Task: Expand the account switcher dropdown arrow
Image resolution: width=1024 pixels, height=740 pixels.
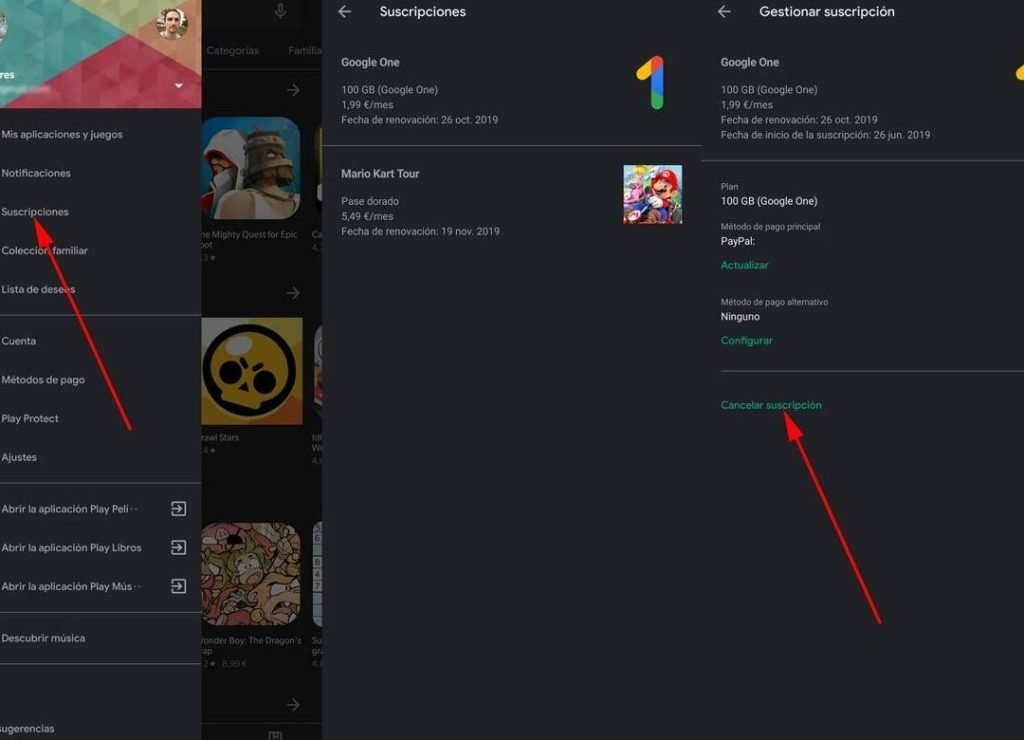Action: pos(179,86)
